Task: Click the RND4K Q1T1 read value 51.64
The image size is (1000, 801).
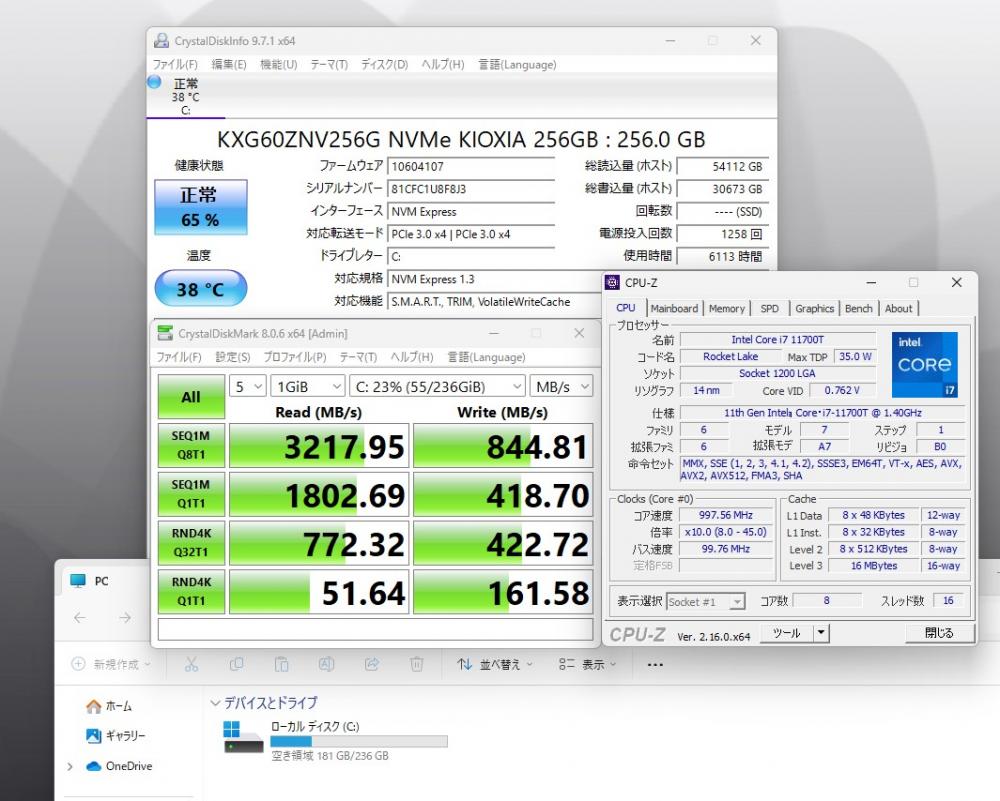Action: click(319, 592)
